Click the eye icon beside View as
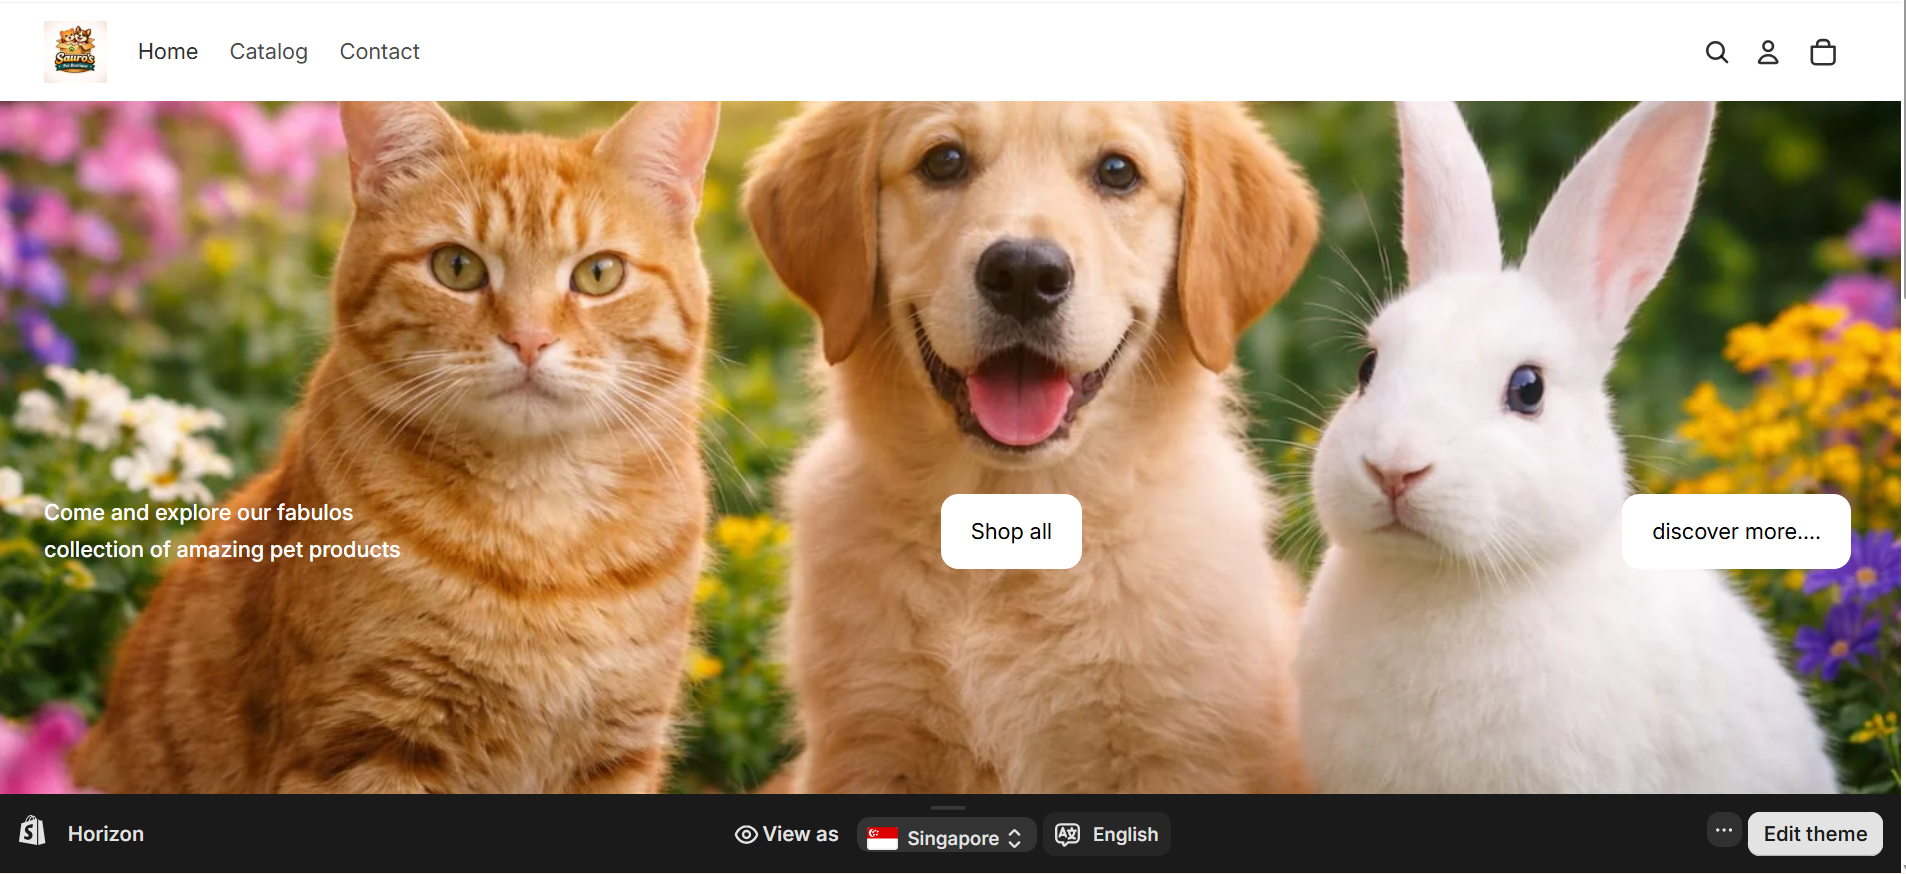 tap(746, 834)
